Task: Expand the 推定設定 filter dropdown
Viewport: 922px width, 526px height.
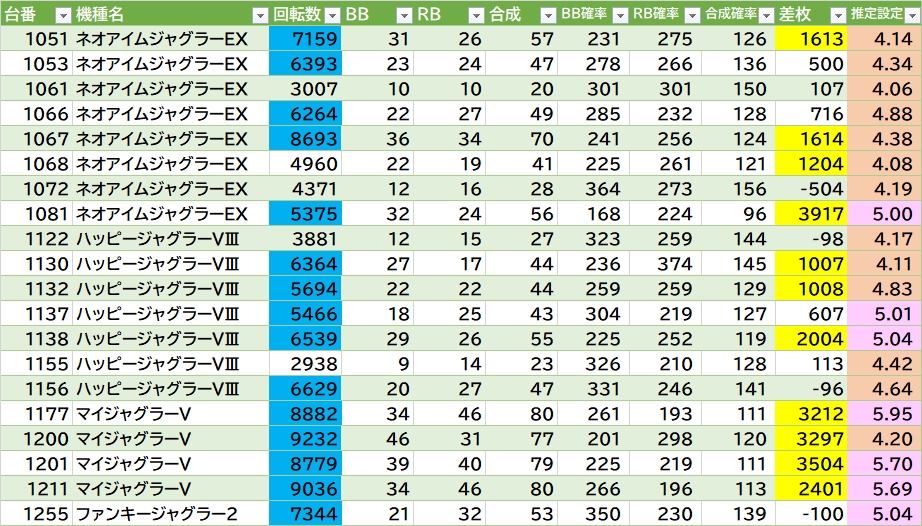Action: [x=909, y=15]
